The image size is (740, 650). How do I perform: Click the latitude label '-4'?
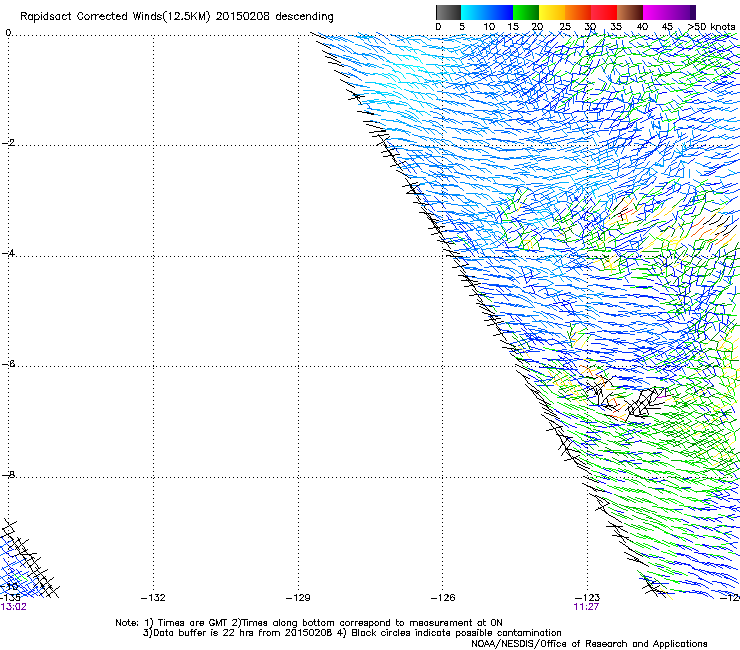[x=9, y=253]
